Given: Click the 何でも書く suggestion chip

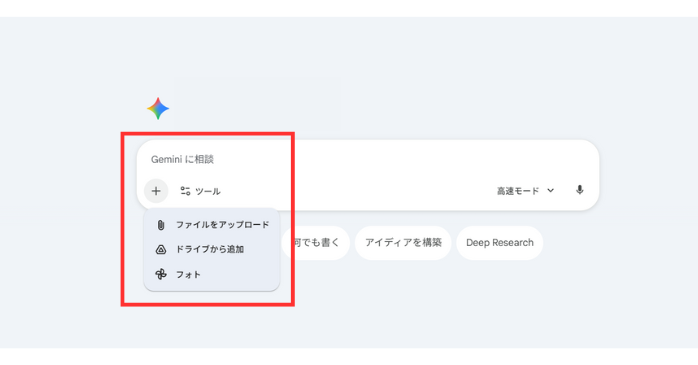Looking at the screenshot, I should click(316, 243).
